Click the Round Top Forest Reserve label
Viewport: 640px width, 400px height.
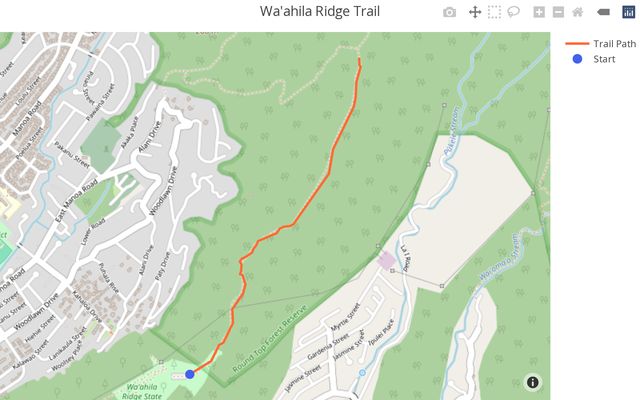[x=269, y=338]
